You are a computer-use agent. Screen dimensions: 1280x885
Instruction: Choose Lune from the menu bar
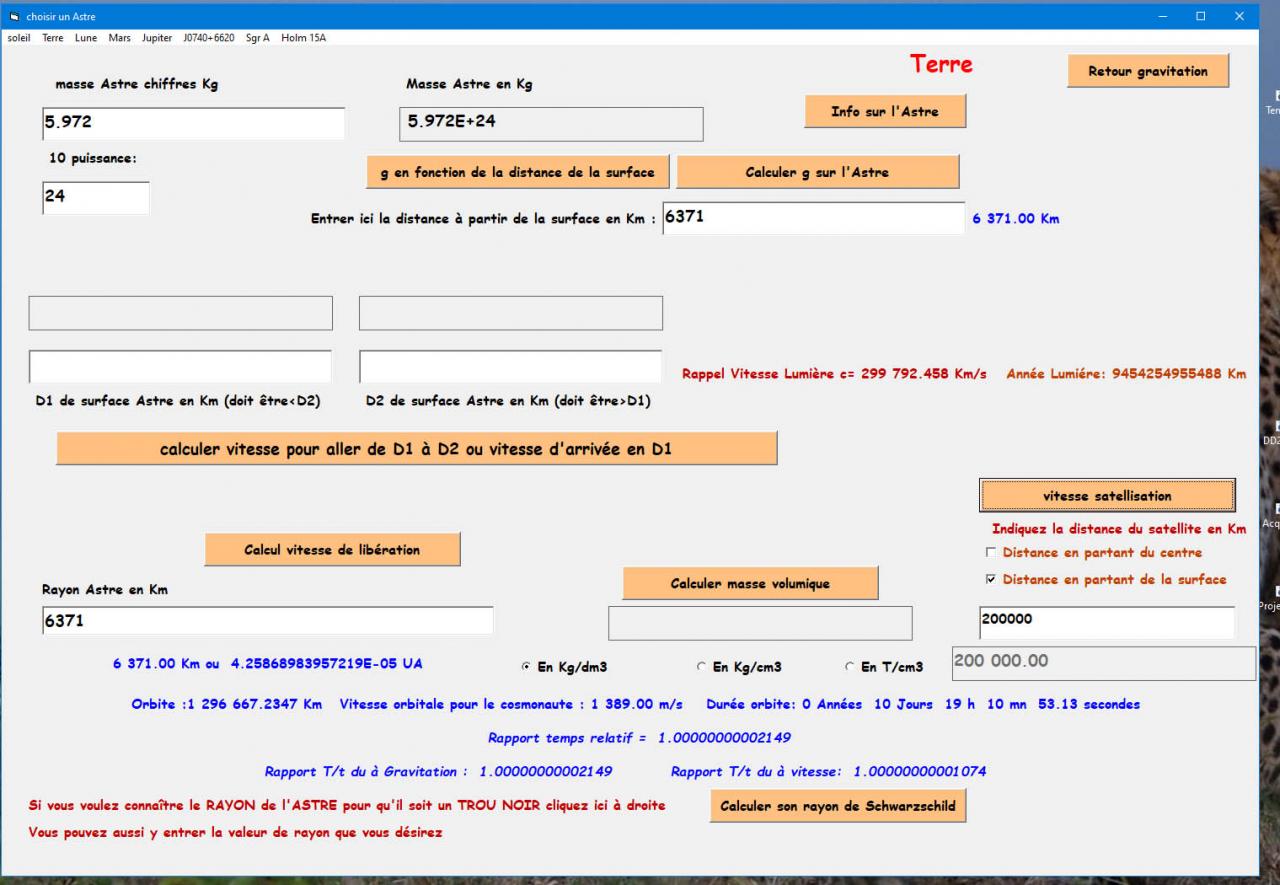pyautogui.click(x=86, y=38)
